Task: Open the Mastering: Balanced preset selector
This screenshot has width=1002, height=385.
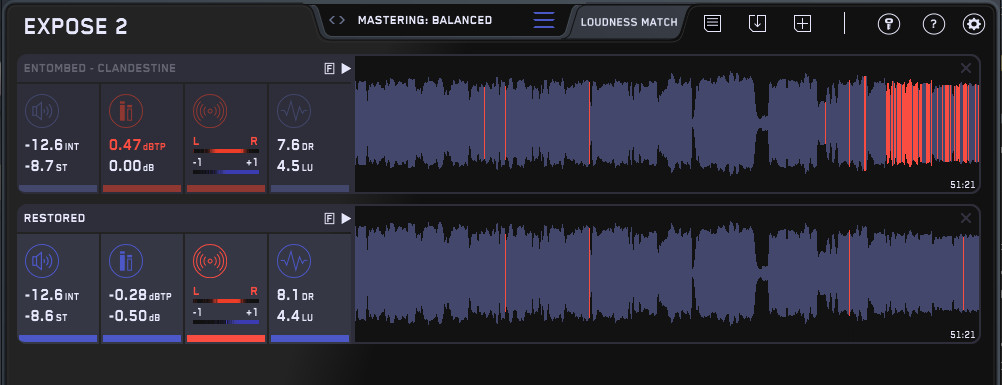Action: [425, 20]
